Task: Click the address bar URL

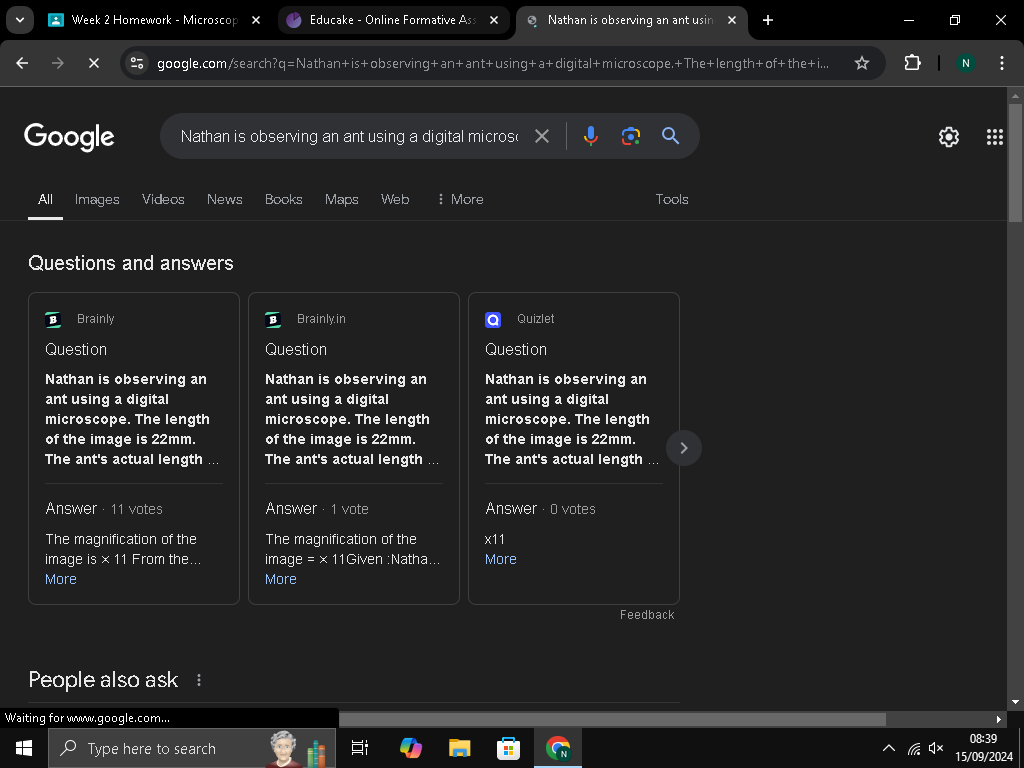Action: 493,63
